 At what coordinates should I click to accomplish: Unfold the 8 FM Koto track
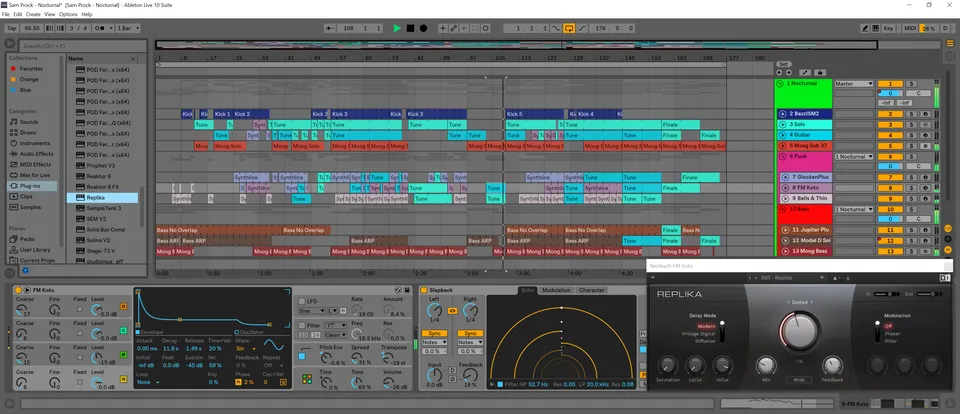coord(785,188)
